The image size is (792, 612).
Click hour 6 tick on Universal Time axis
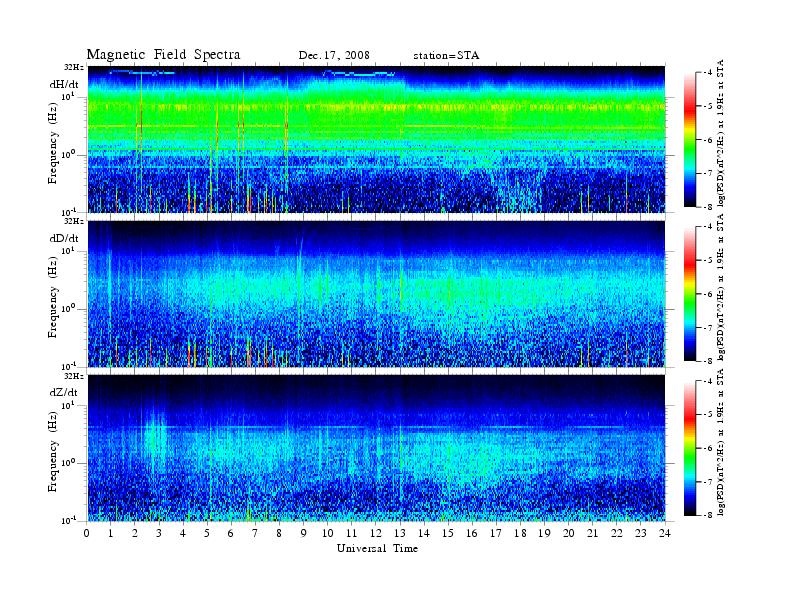(x=231, y=533)
